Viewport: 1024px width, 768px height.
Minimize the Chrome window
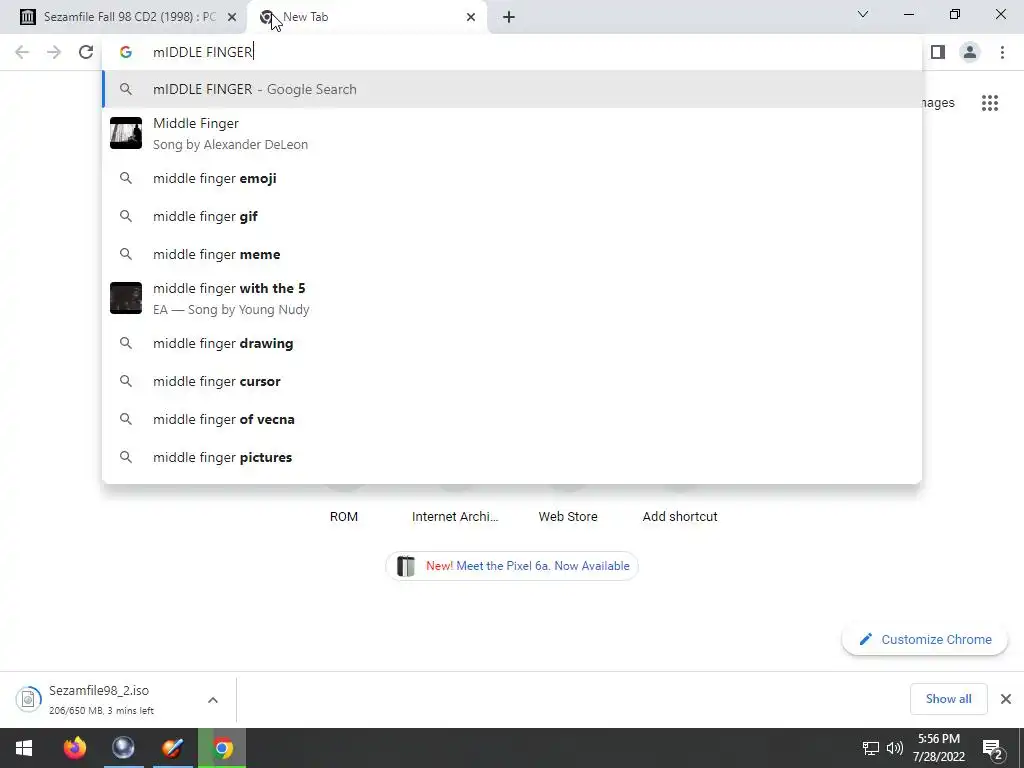click(x=909, y=14)
